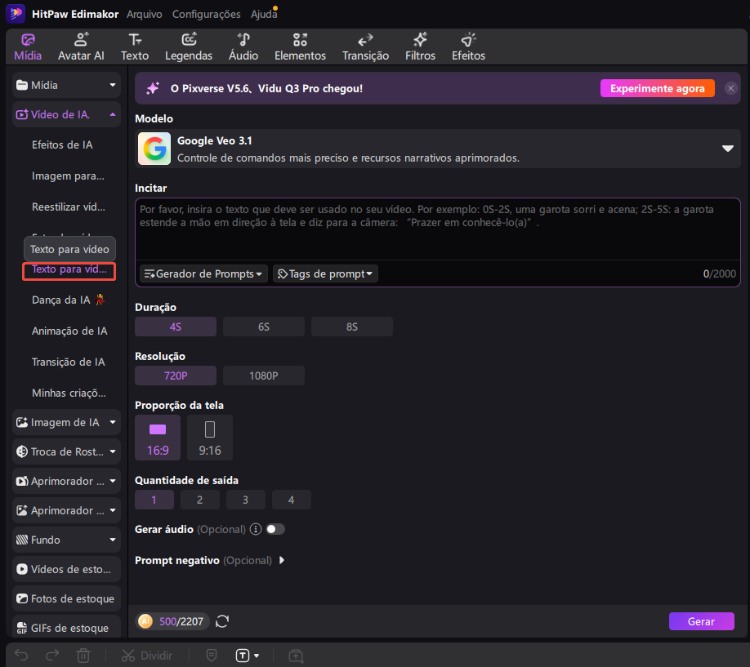Click the shield marker icon in bottom toolbar
This screenshot has height=667, width=750.
click(211, 655)
